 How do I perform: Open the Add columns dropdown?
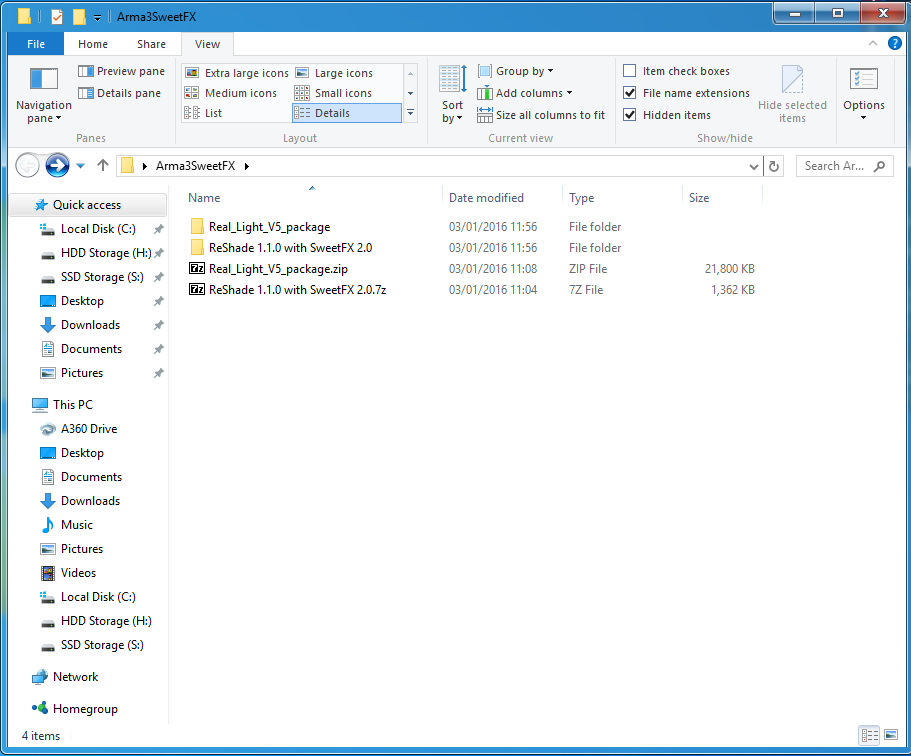click(x=525, y=93)
